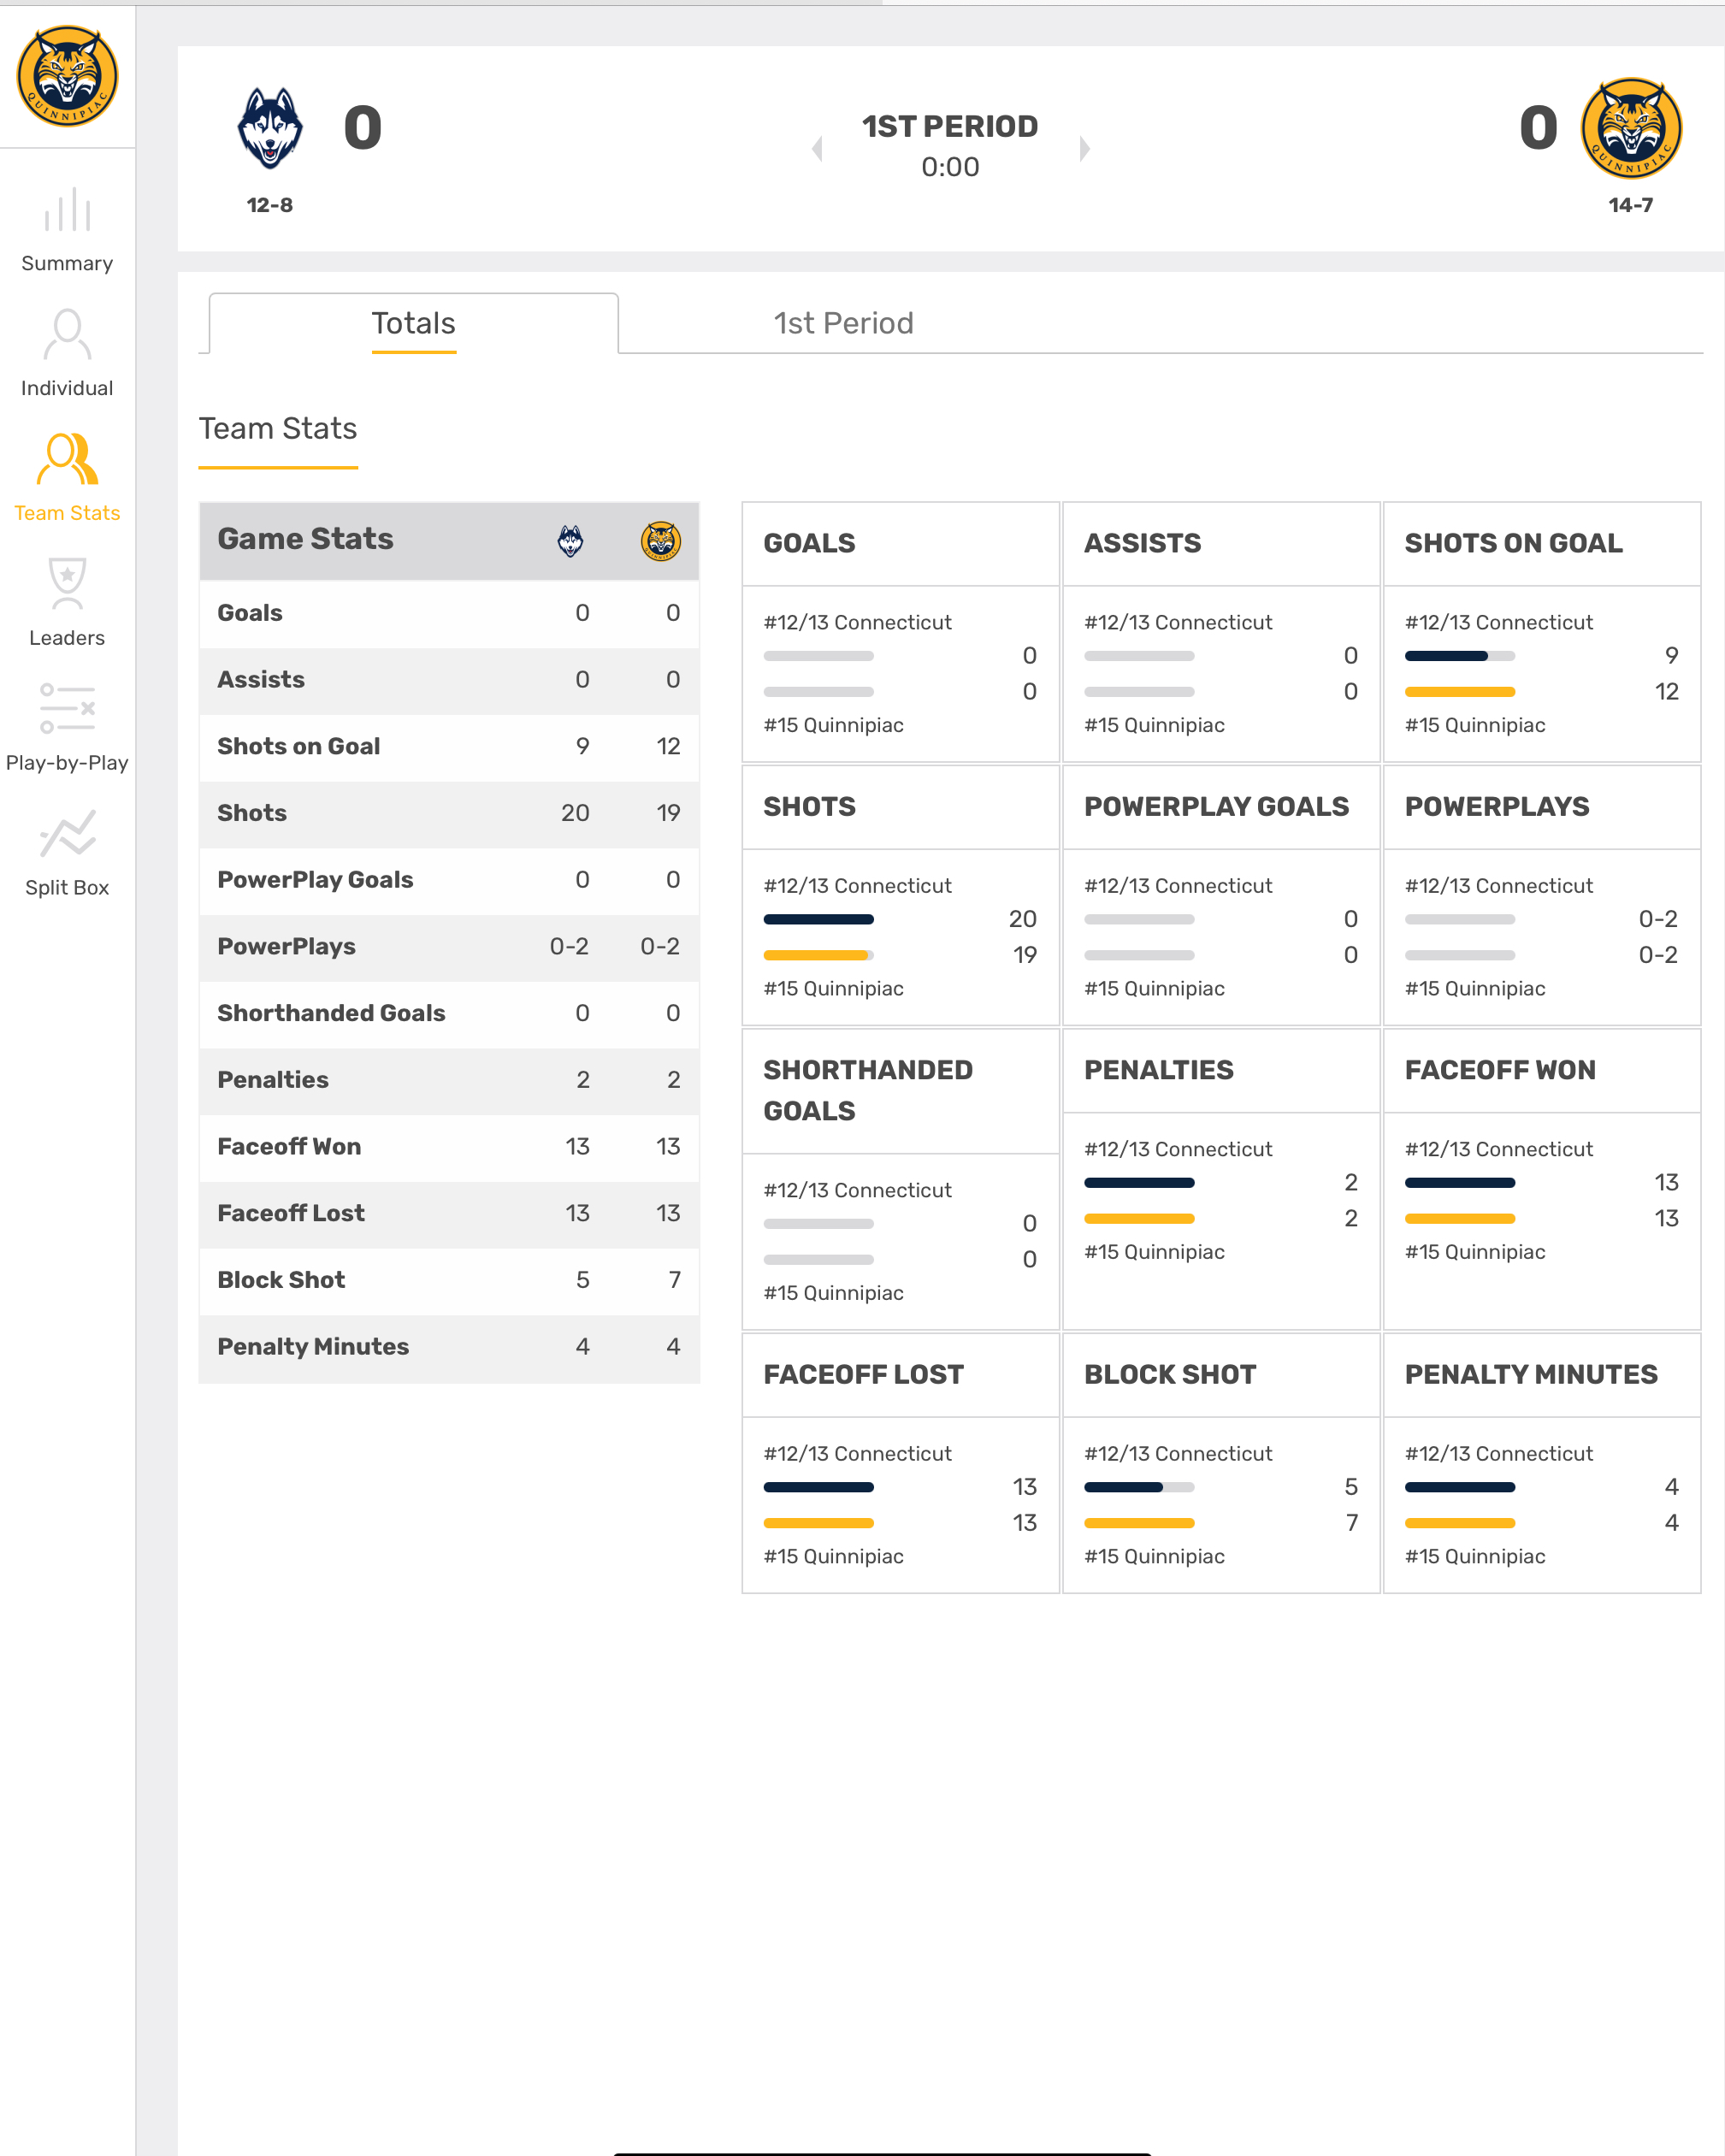The width and height of the screenshot is (1725, 2156).
Task: Select the Team Stats people icon
Action: click(67, 459)
